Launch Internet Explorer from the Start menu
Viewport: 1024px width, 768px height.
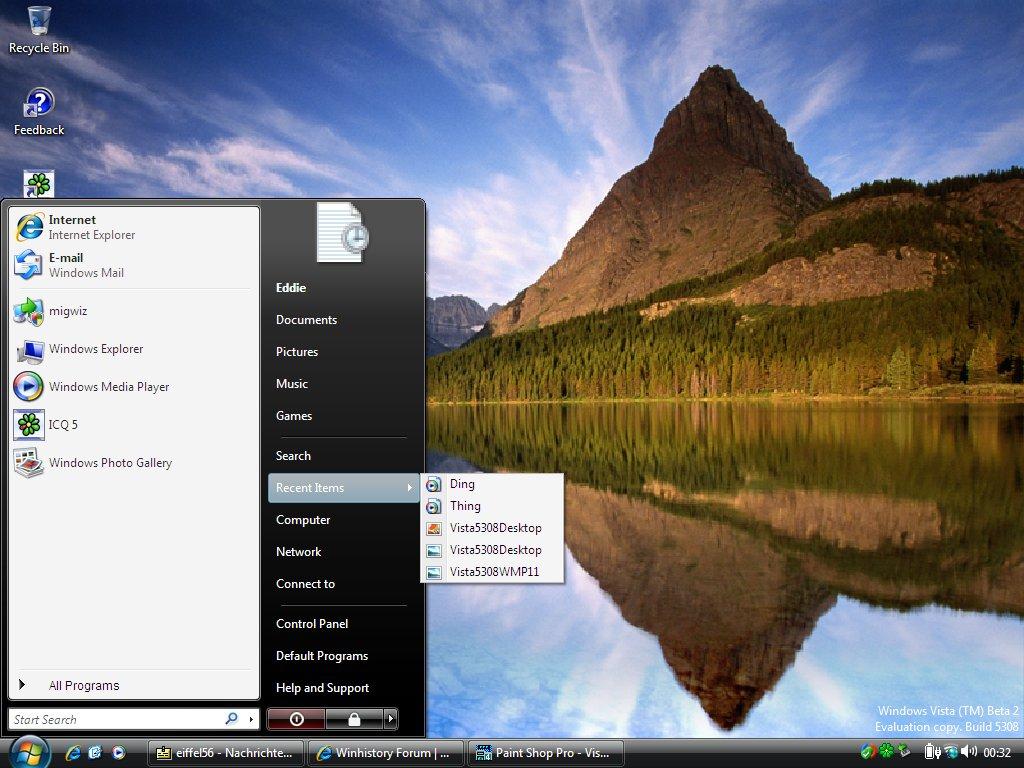[x=74, y=226]
